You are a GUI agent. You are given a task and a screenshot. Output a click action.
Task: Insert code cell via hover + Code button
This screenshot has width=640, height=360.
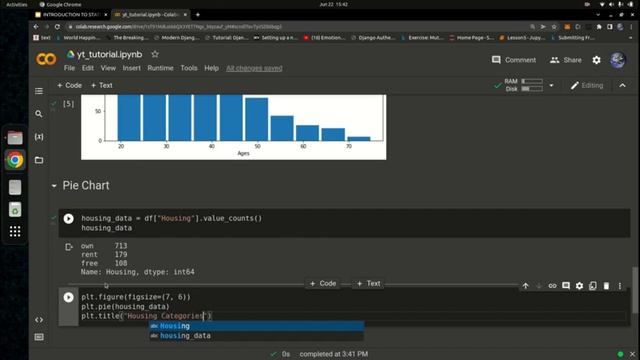click(323, 283)
